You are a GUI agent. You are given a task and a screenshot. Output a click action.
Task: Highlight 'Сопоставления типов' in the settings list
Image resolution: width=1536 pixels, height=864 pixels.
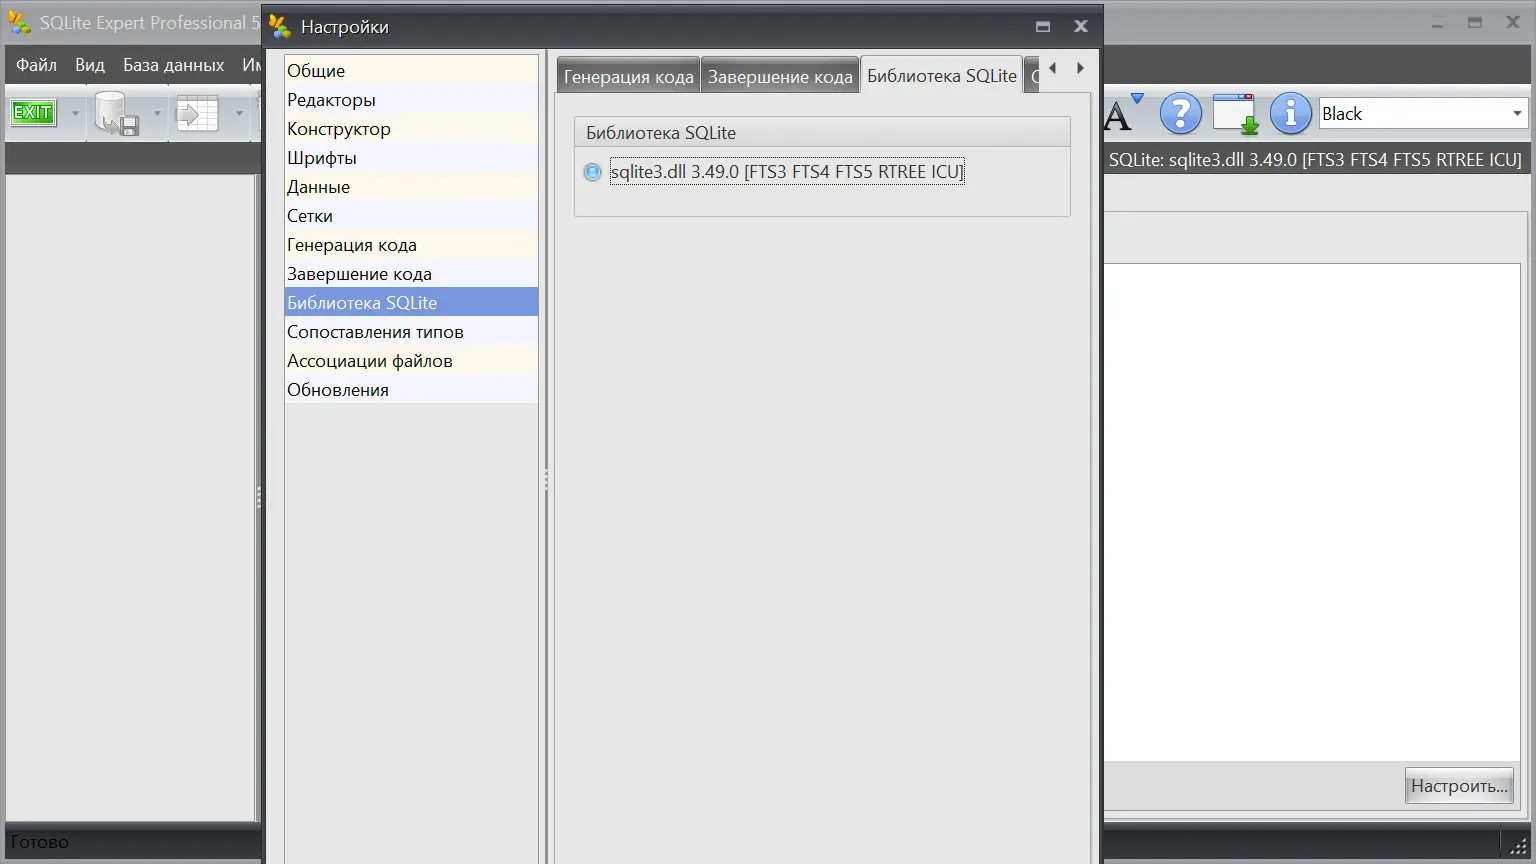point(375,331)
